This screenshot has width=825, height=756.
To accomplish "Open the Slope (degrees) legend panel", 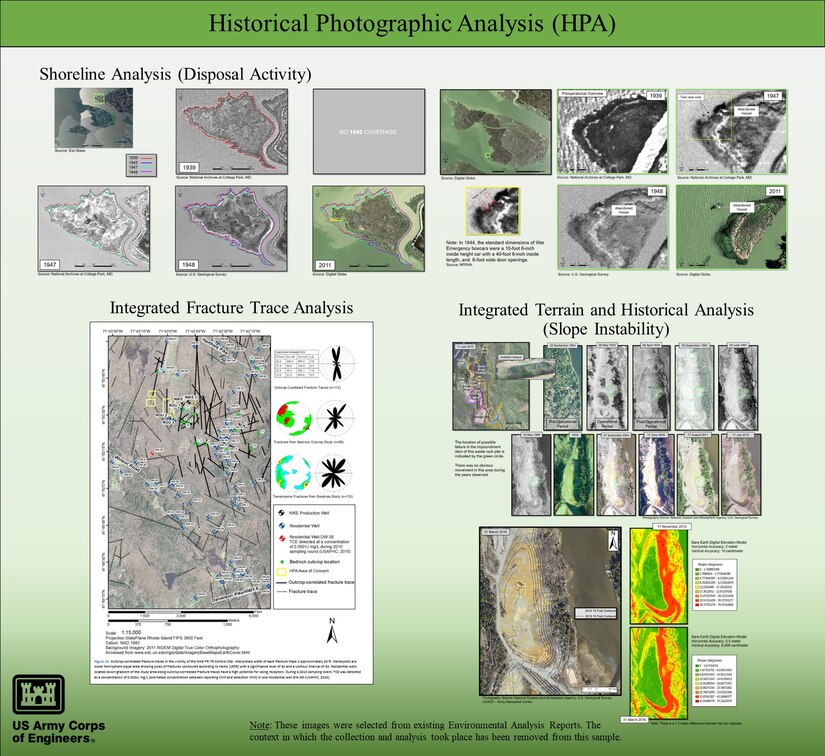I will tap(711, 564).
